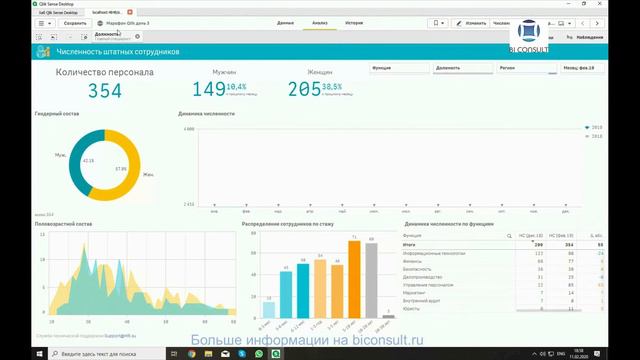Select the tall orange bar labeled 71

coord(354,279)
